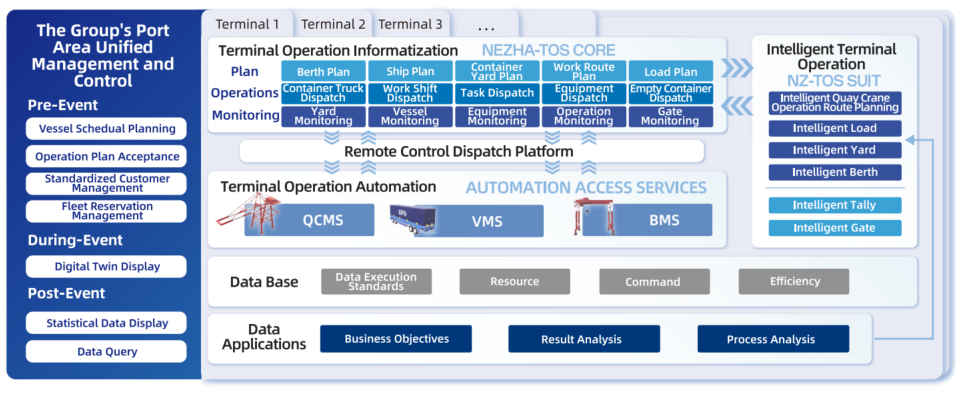Click the arrowhead pointing at Intelligent Load
This screenshot has width=960, height=396.
pyautogui.click(x=910, y=140)
